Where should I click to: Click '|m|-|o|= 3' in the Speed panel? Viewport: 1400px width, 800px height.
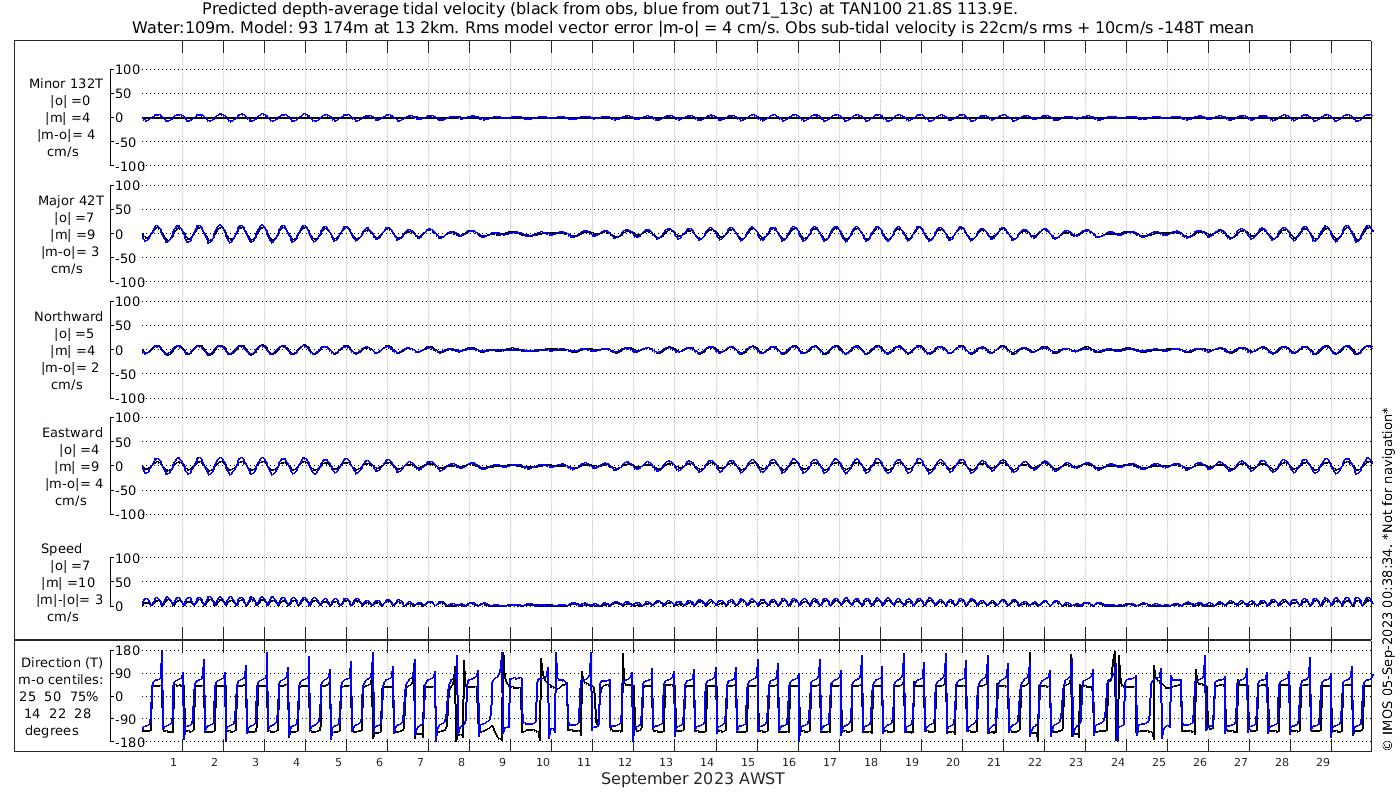69,599
